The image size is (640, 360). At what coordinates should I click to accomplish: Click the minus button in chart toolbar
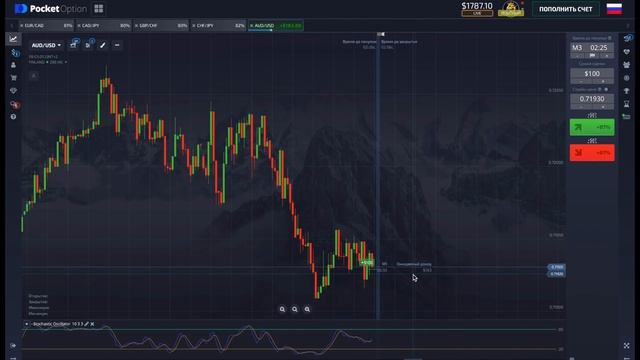117,45
